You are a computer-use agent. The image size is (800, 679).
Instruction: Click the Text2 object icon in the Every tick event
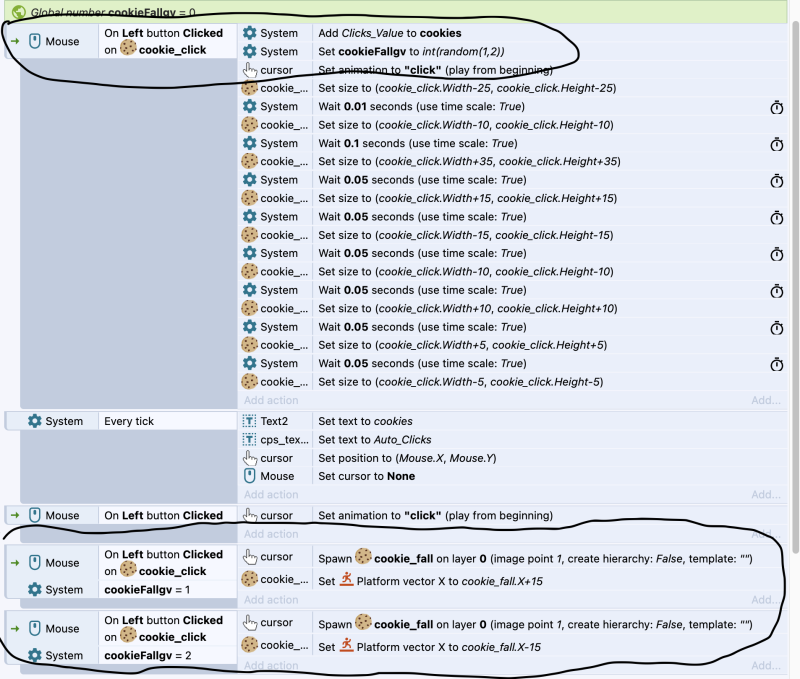coord(250,422)
